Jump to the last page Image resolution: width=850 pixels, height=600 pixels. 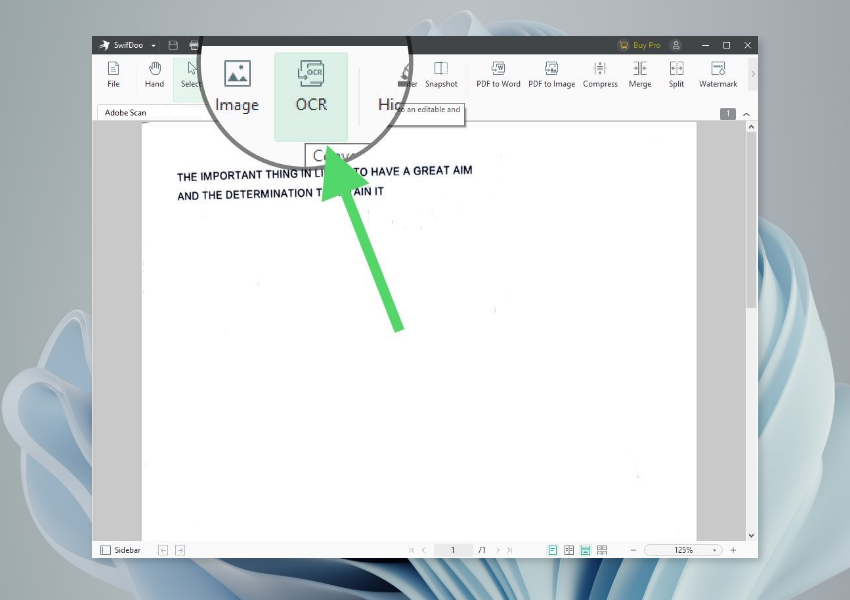[x=510, y=550]
